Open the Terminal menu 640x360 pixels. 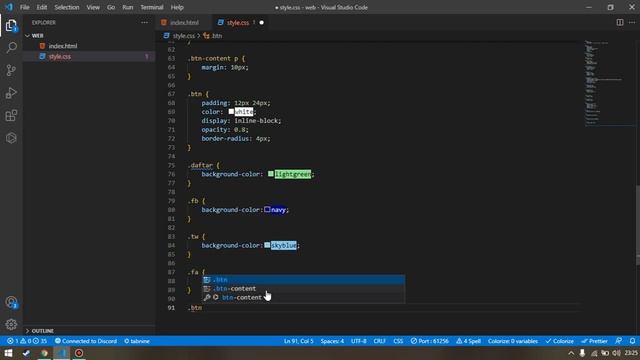tap(151, 7)
